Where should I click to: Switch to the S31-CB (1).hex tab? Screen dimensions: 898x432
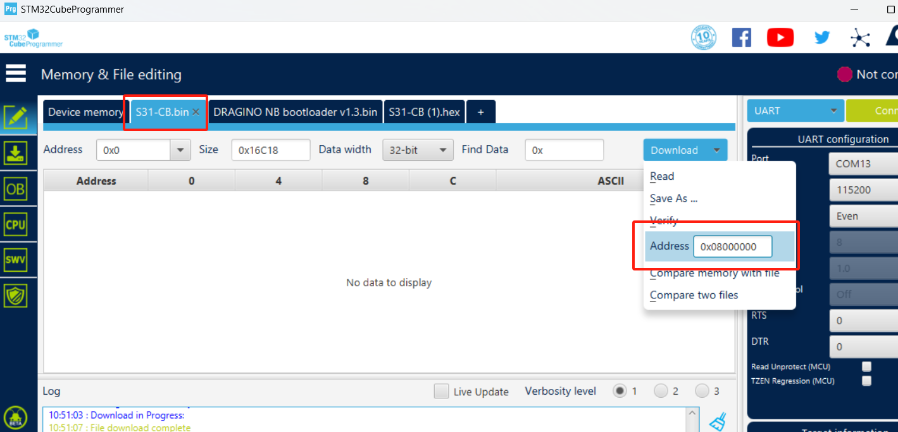pyautogui.click(x=424, y=112)
